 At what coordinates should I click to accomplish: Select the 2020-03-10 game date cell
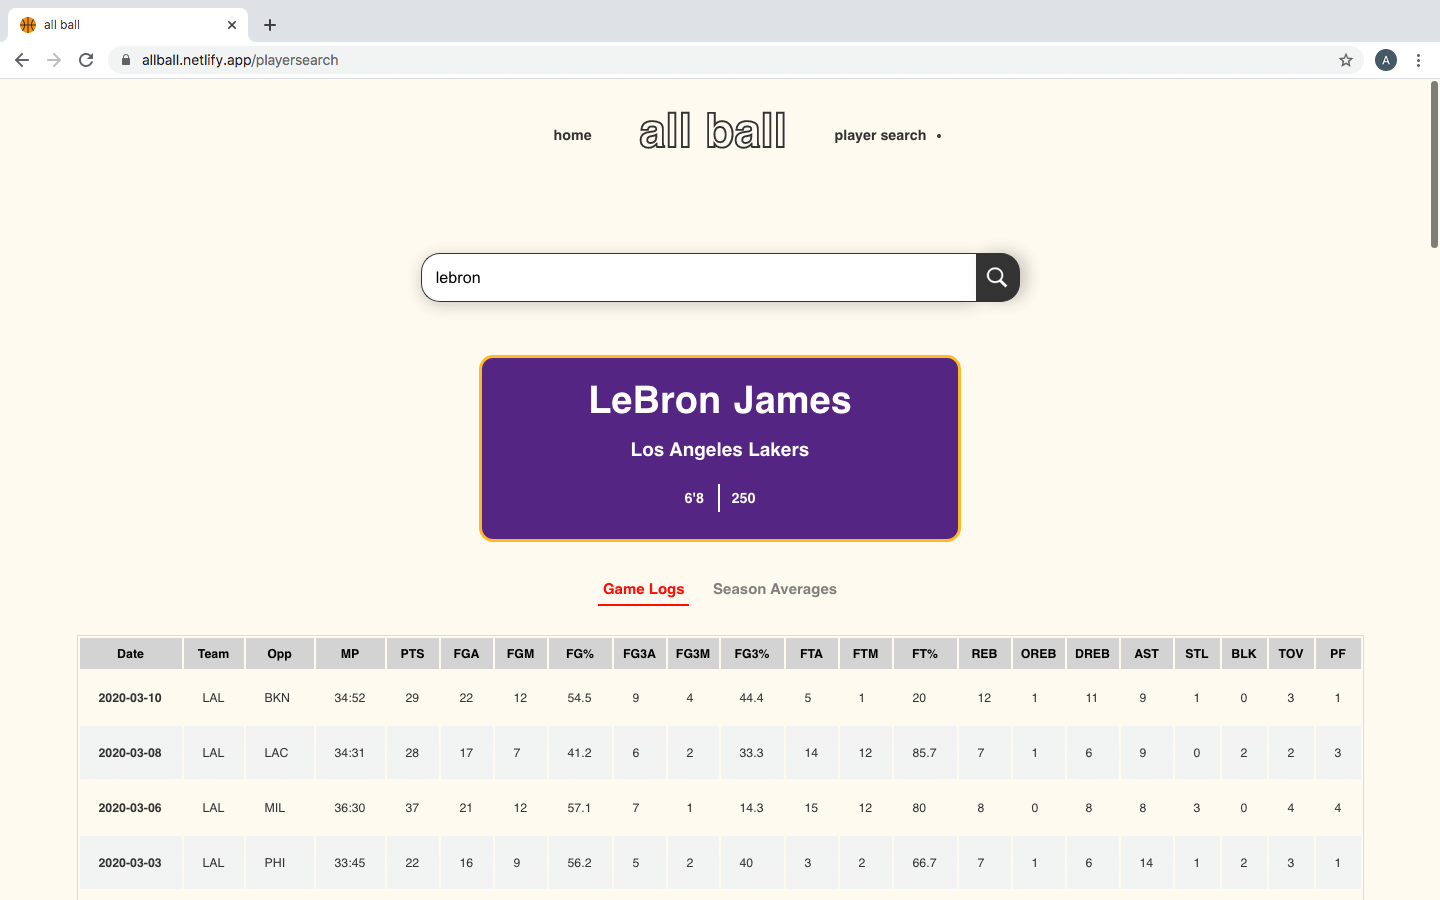click(130, 698)
